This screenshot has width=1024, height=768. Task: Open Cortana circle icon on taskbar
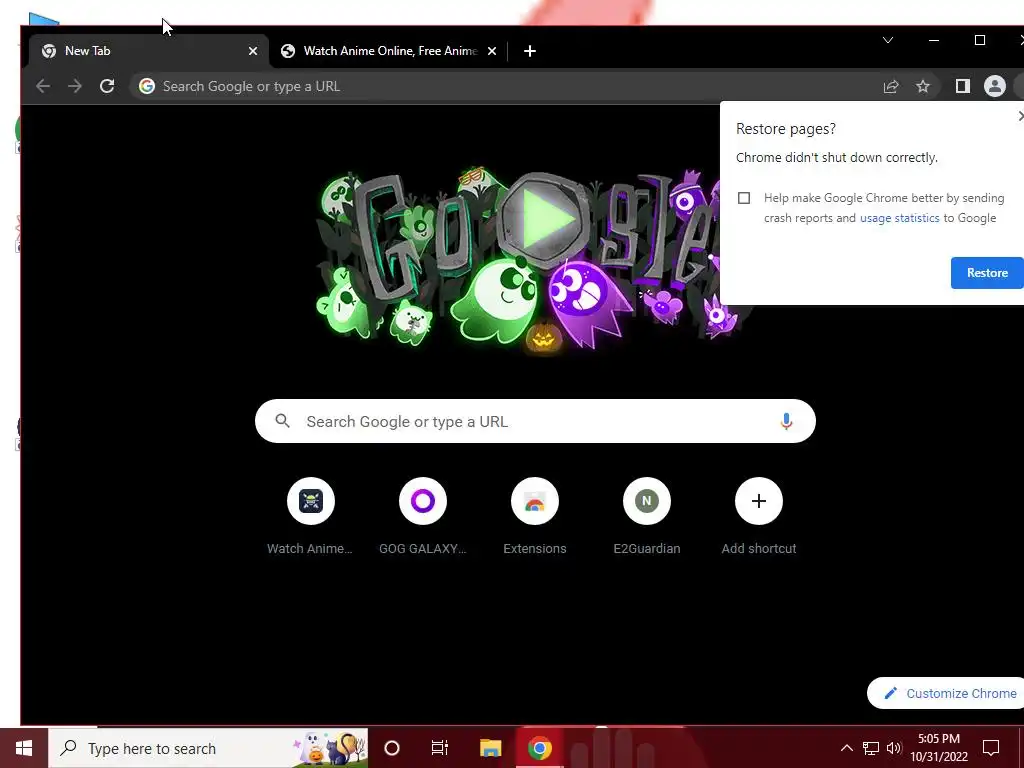coord(392,748)
